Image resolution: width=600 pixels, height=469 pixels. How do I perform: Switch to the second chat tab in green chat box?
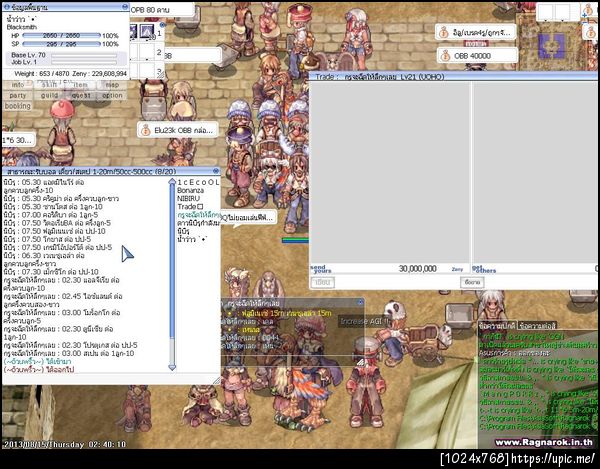pyautogui.click(x=536, y=326)
